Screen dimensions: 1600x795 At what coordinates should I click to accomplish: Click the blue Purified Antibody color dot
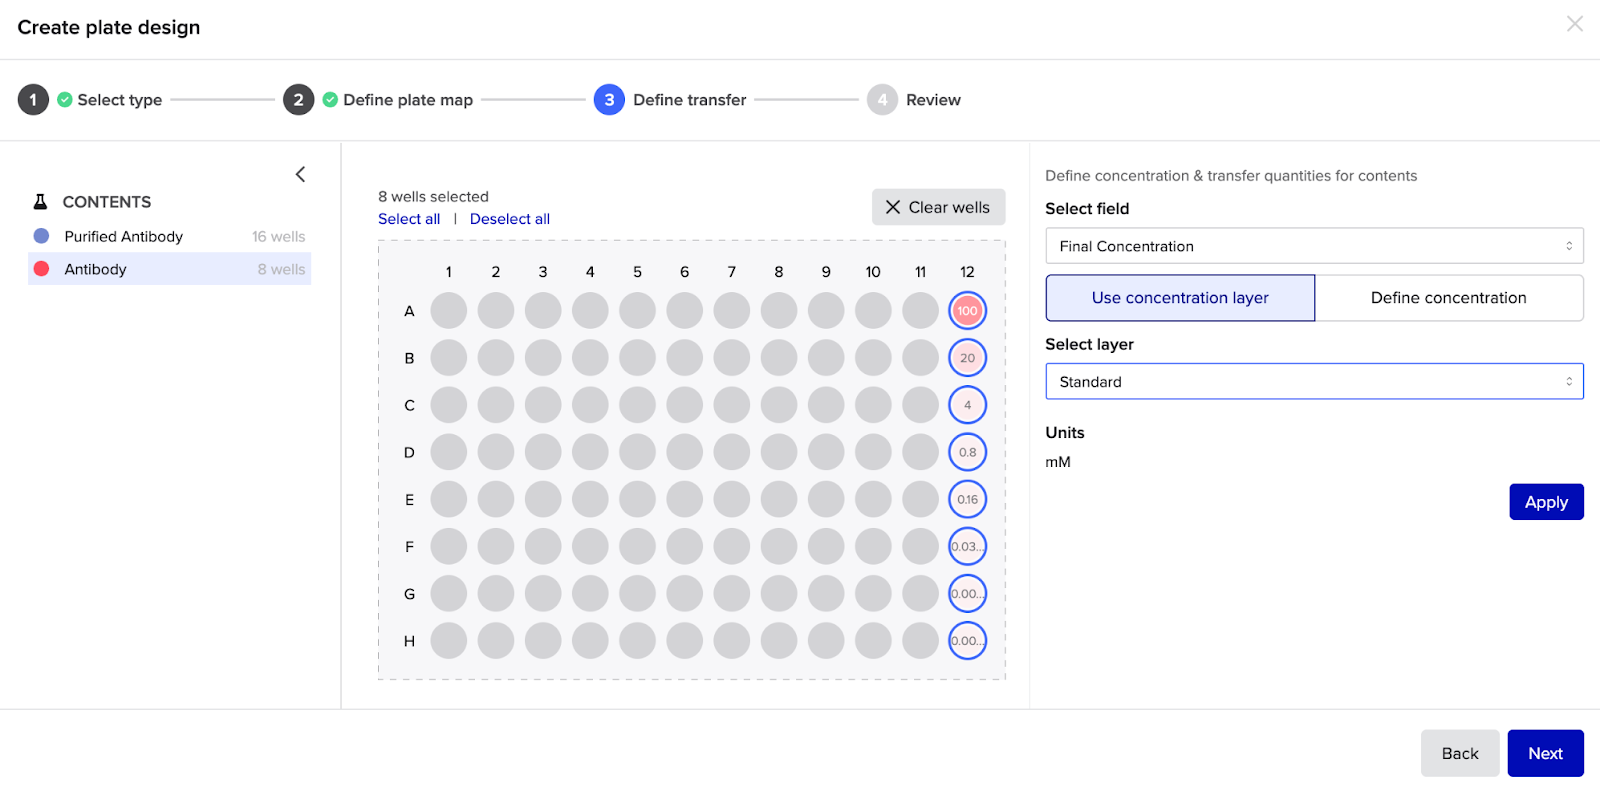41,236
